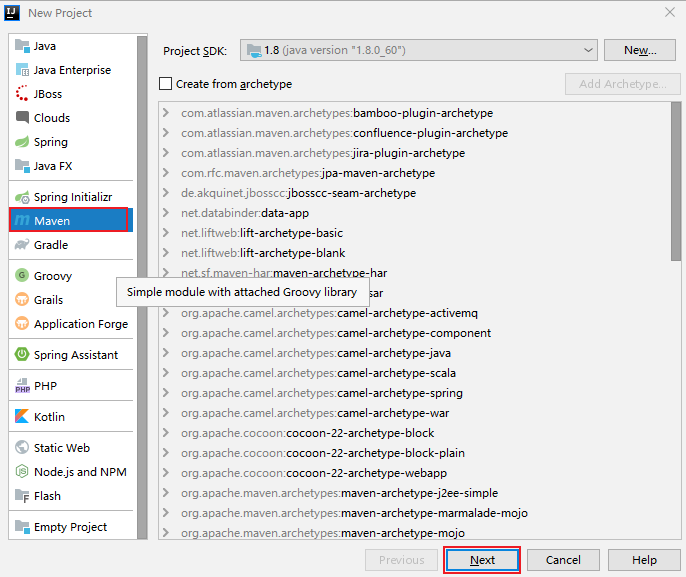Image resolution: width=686 pixels, height=577 pixels.
Task: Open the Project SDK dropdown
Action: [419, 50]
